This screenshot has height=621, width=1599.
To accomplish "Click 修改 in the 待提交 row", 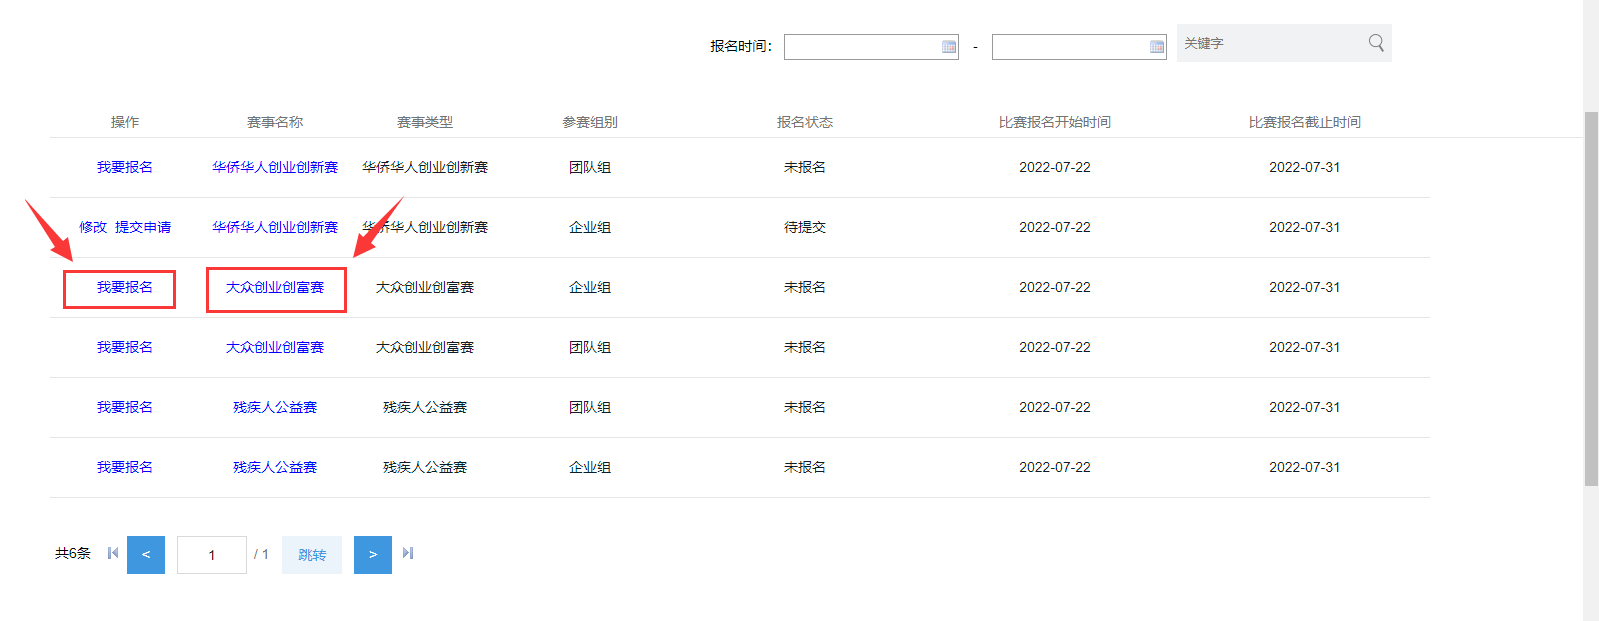I will click(93, 227).
